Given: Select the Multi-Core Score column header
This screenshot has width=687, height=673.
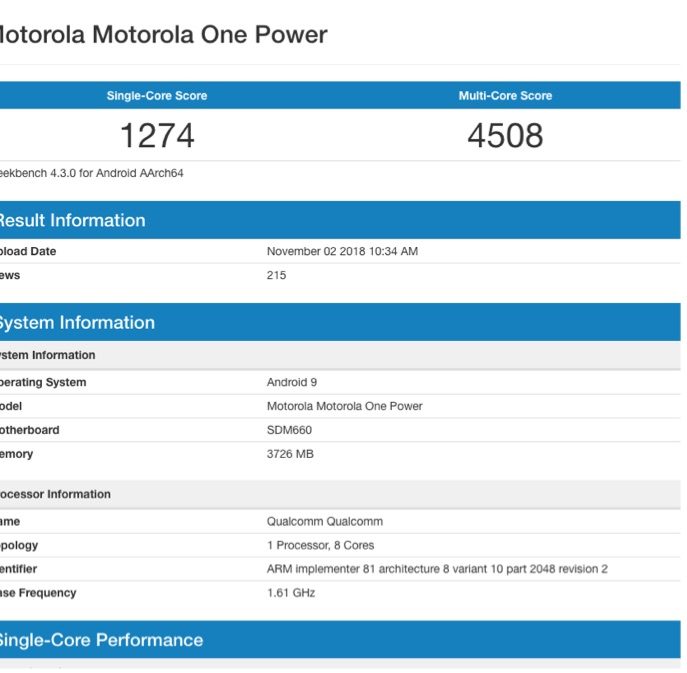Looking at the screenshot, I should [505, 96].
